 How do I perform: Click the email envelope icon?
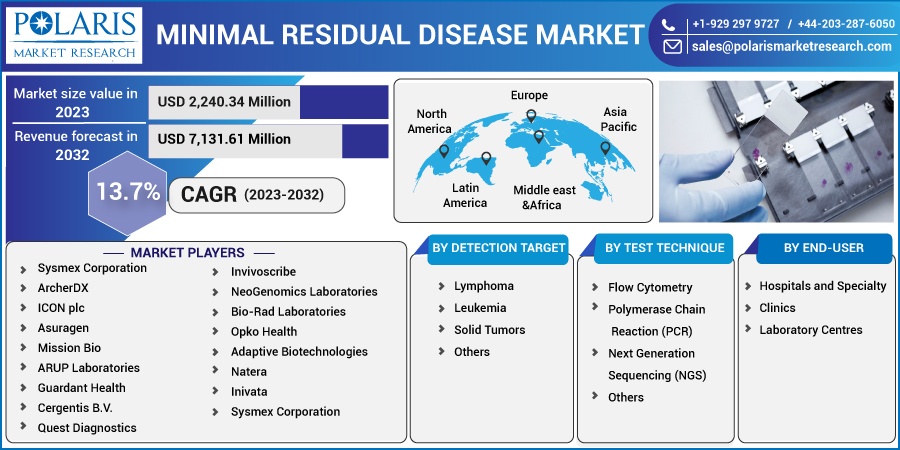pyautogui.click(x=672, y=46)
